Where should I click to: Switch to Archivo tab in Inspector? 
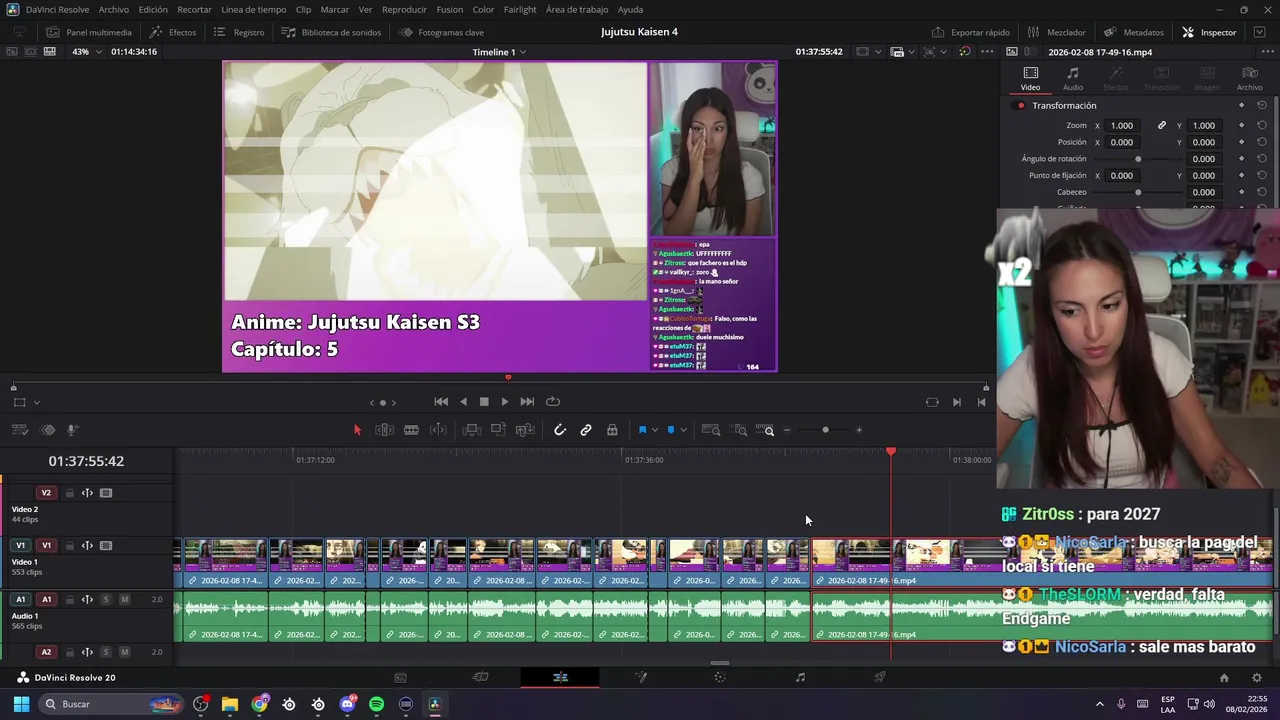[x=1249, y=79]
